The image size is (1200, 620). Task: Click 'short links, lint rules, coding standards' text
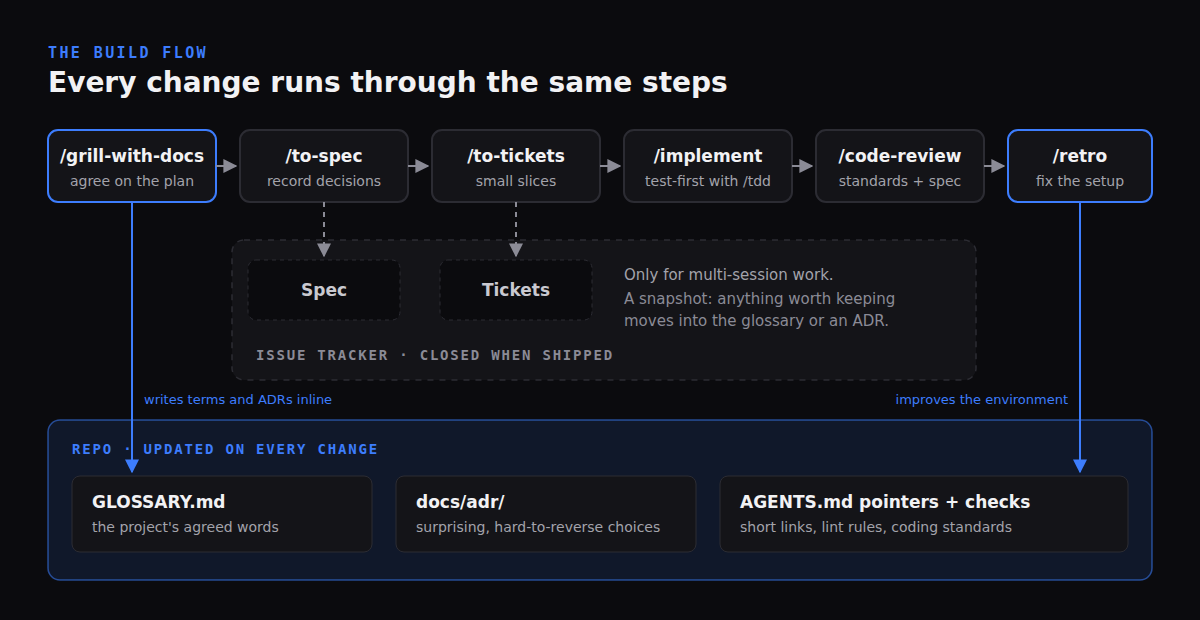(x=876, y=527)
